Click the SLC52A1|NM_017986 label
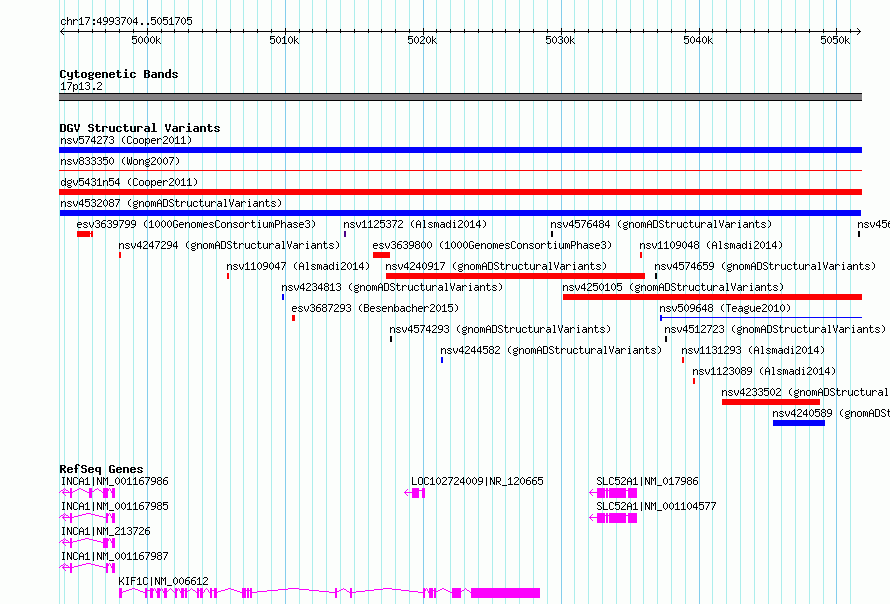This screenshot has height=604, width=890. click(x=647, y=481)
